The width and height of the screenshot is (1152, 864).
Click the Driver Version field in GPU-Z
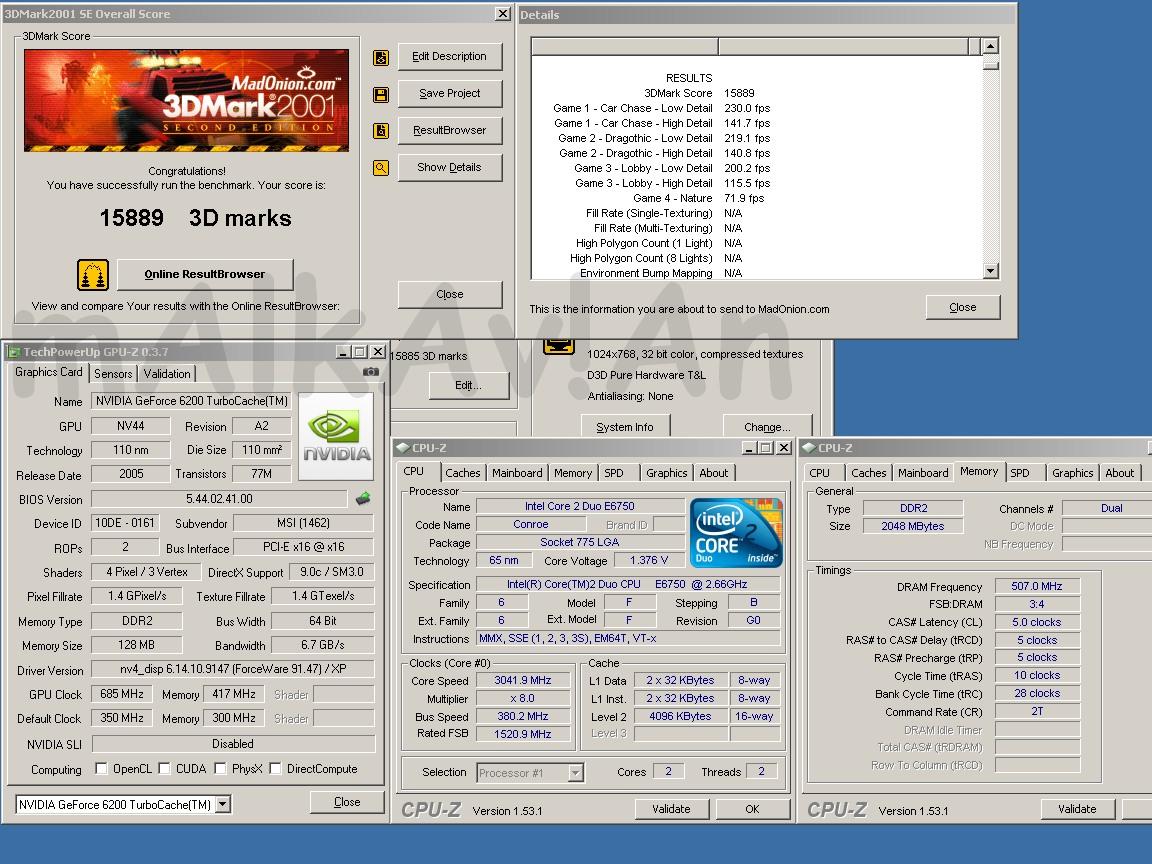coord(233,669)
